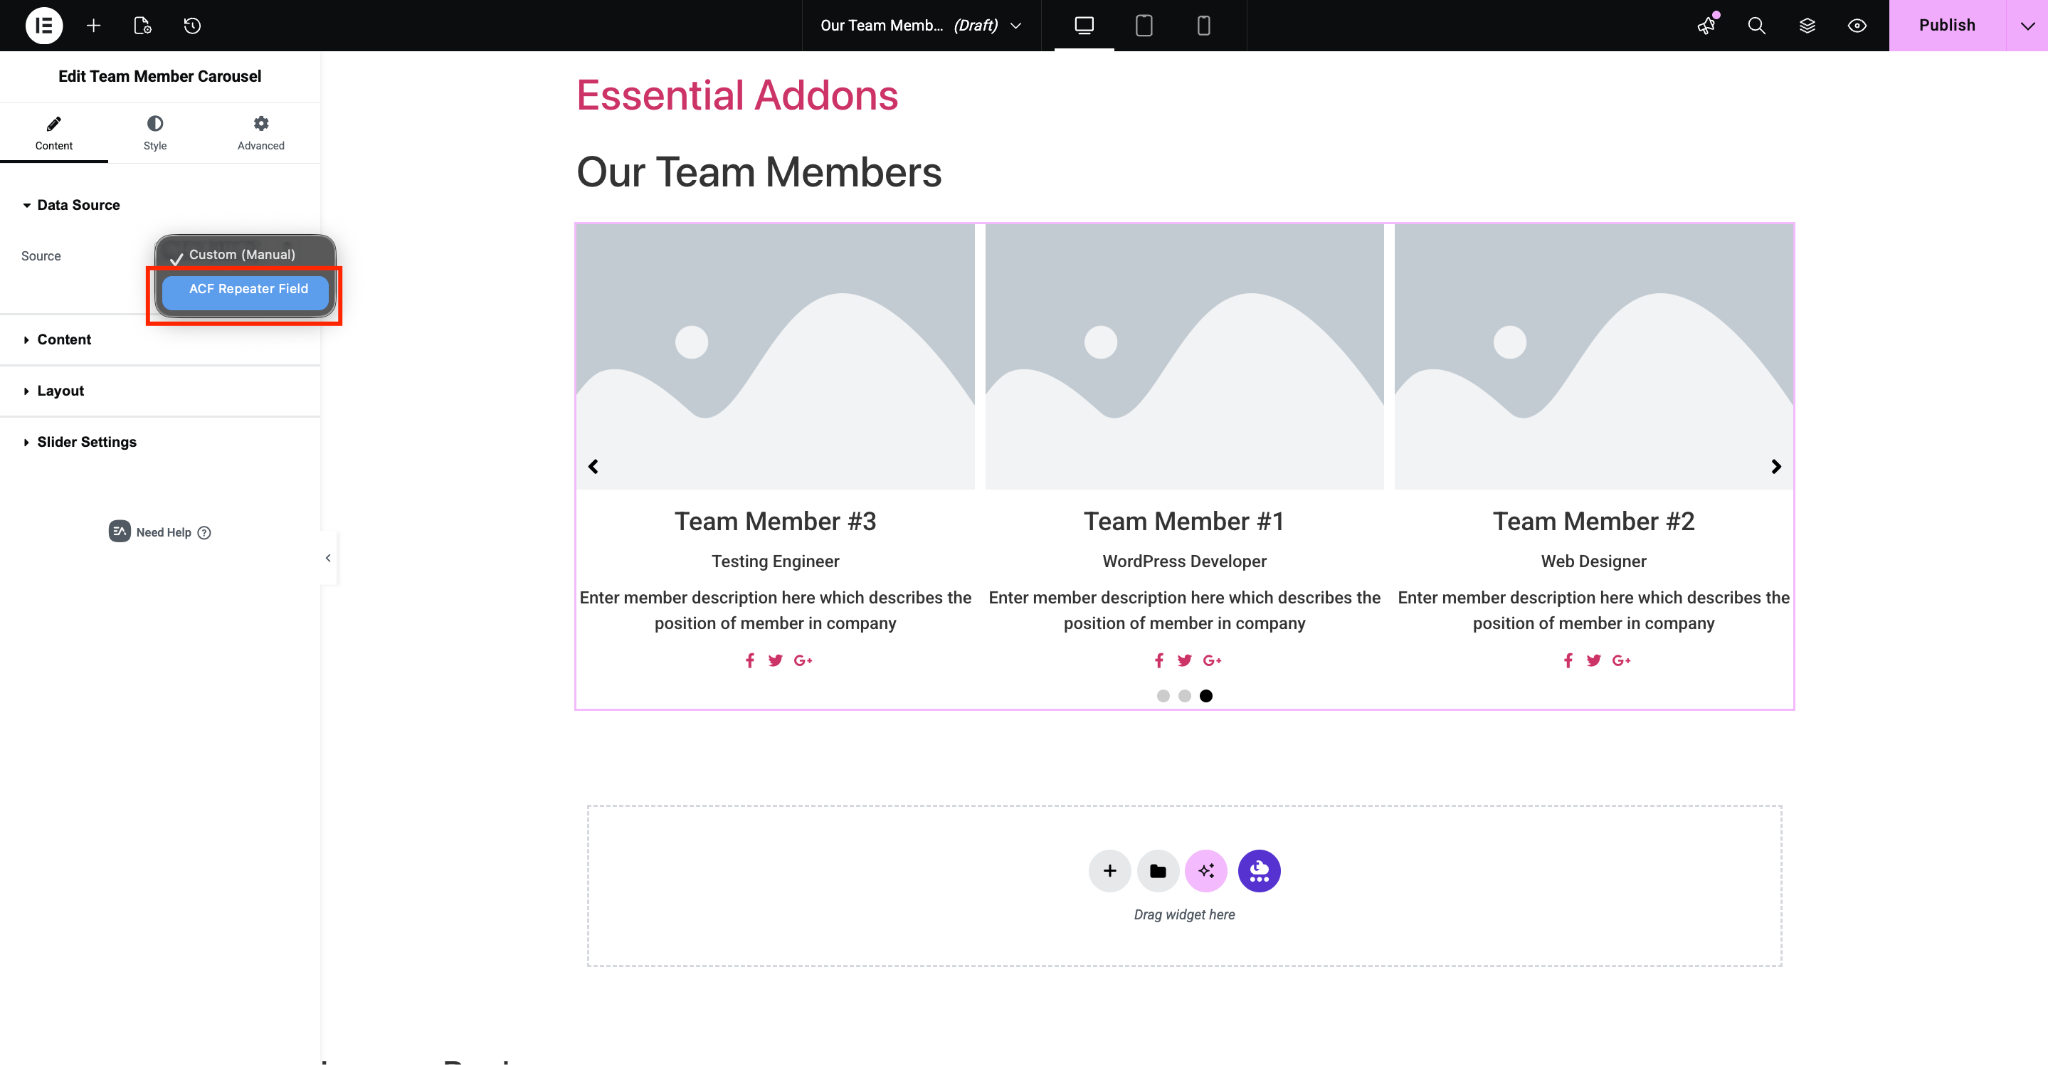
Task: Select Custom (Manual) source option
Action: 242,255
